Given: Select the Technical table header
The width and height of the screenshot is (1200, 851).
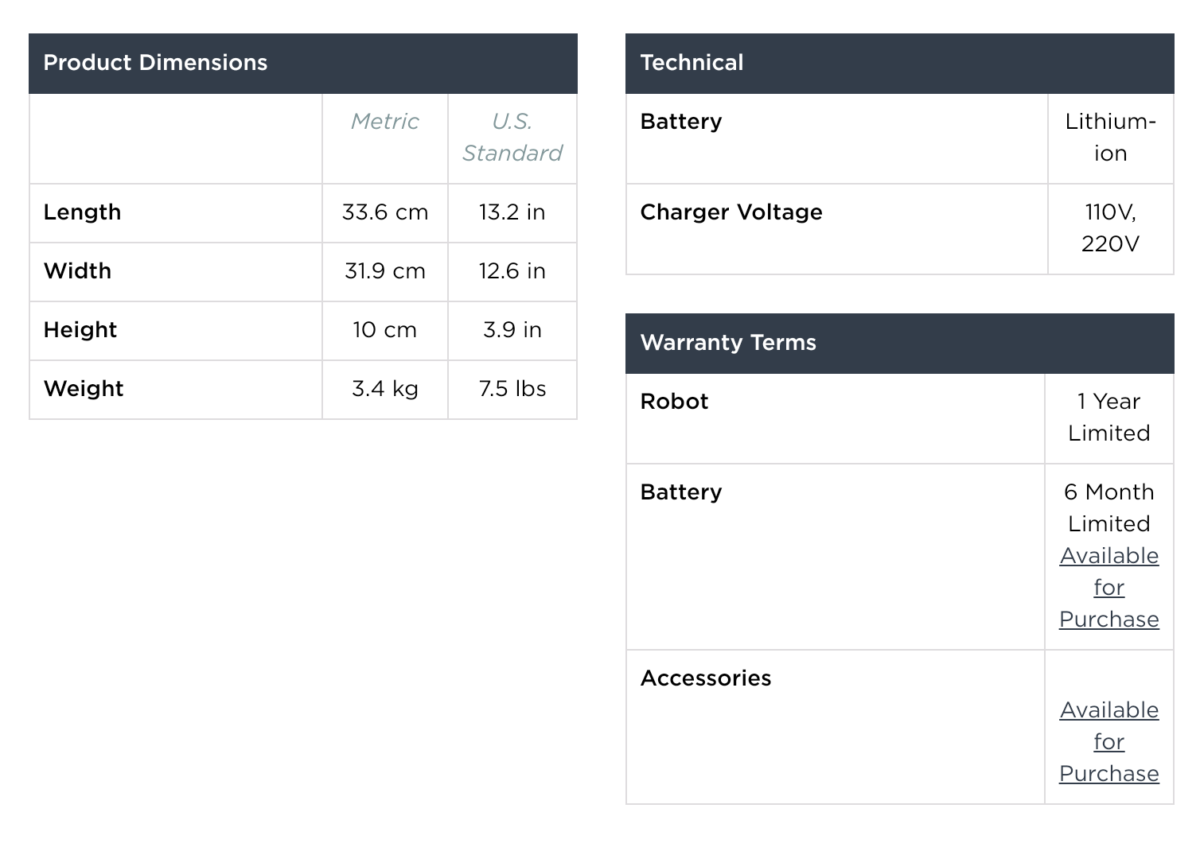Looking at the screenshot, I should coord(900,63).
